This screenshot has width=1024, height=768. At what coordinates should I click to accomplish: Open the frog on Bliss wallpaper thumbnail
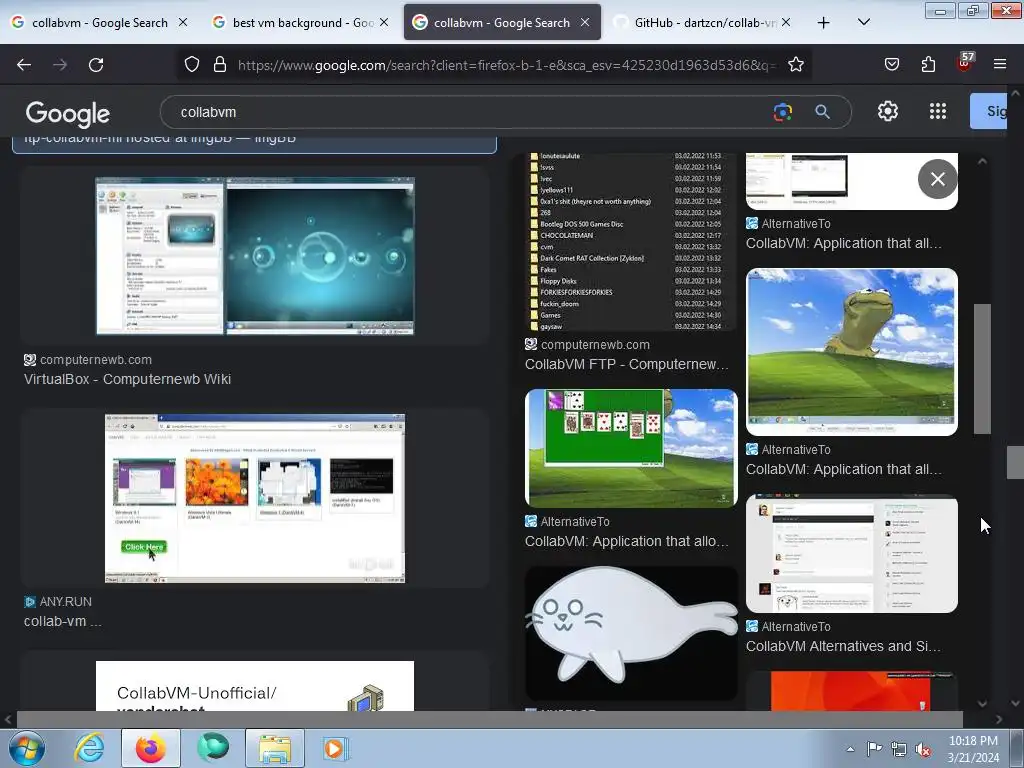852,352
